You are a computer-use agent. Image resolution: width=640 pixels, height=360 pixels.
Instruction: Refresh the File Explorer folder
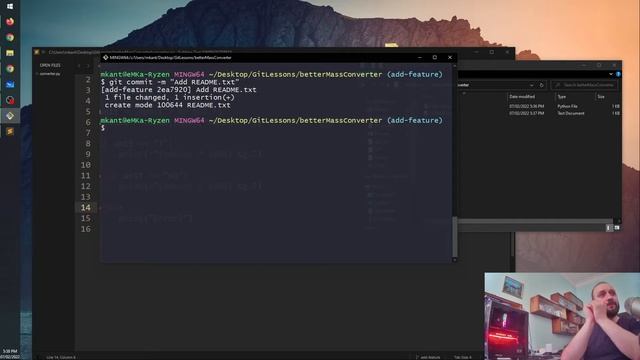tap(542, 85)
